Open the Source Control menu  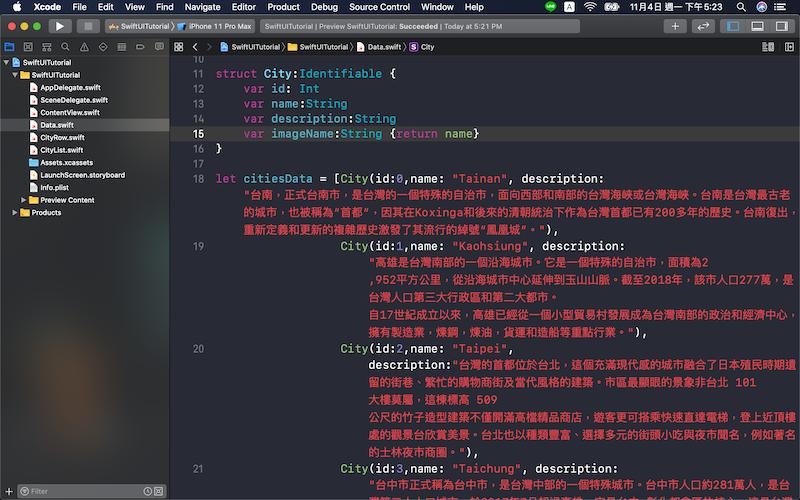[x=380, y=7]
